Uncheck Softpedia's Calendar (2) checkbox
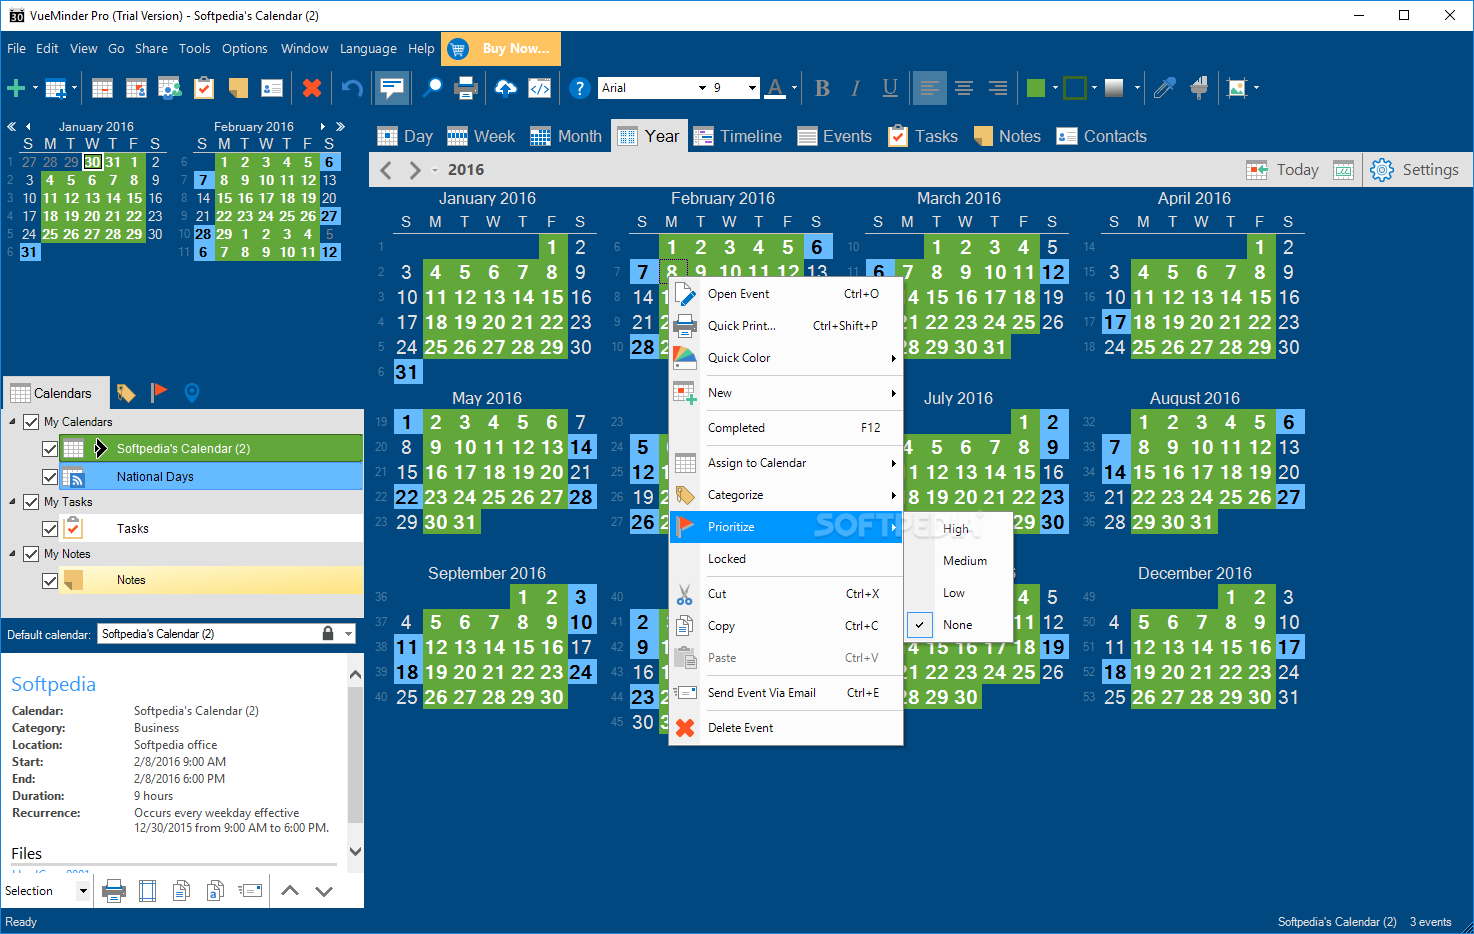This screenshot has width=1474, height=934. coord(50,449)
